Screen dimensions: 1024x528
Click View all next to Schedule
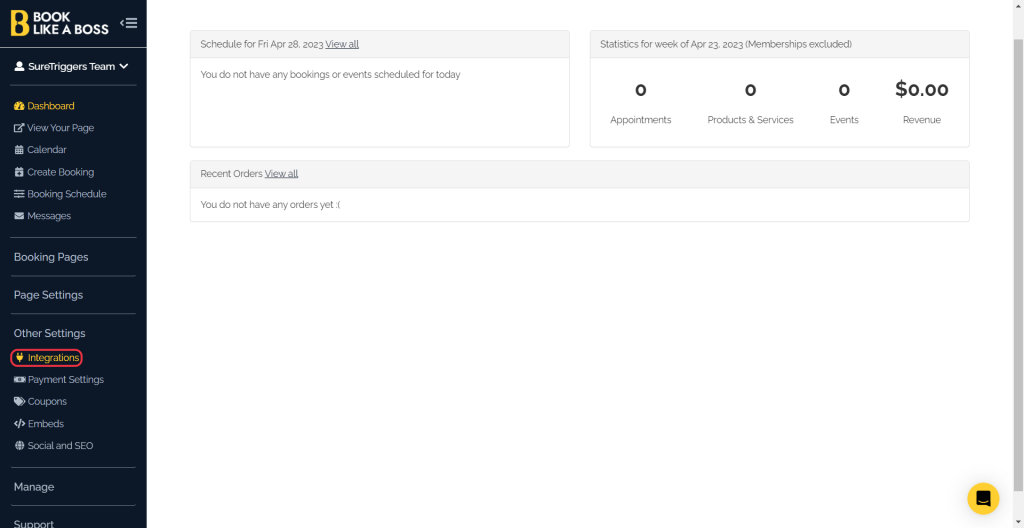tap(342, 44)
